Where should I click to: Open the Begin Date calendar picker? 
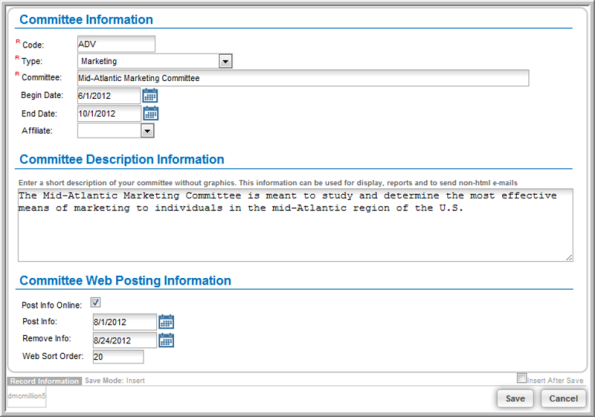(x=150, y=96)
